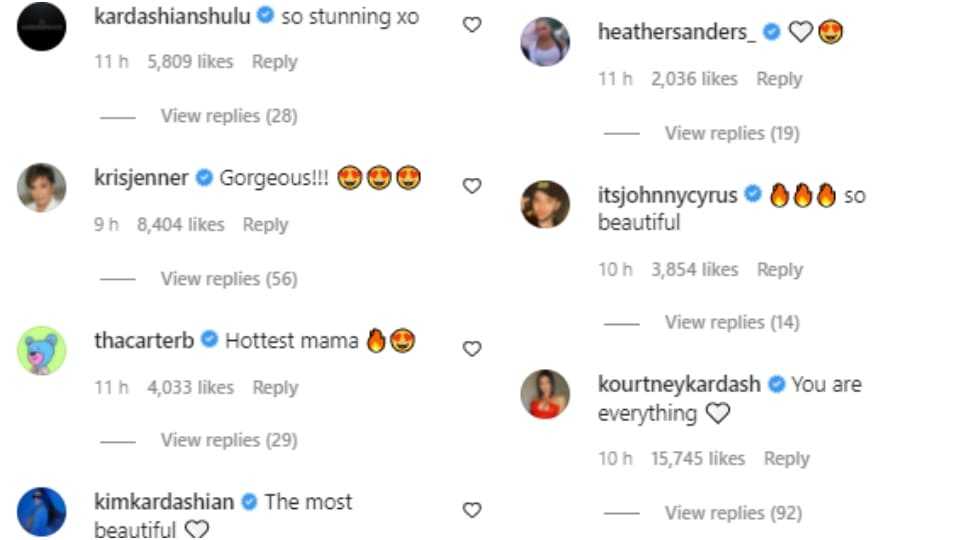This screenshot has height=540, width=960.
Task: Expand View replies (14) under itsjohnnycyrus
Action: (732, 322)
